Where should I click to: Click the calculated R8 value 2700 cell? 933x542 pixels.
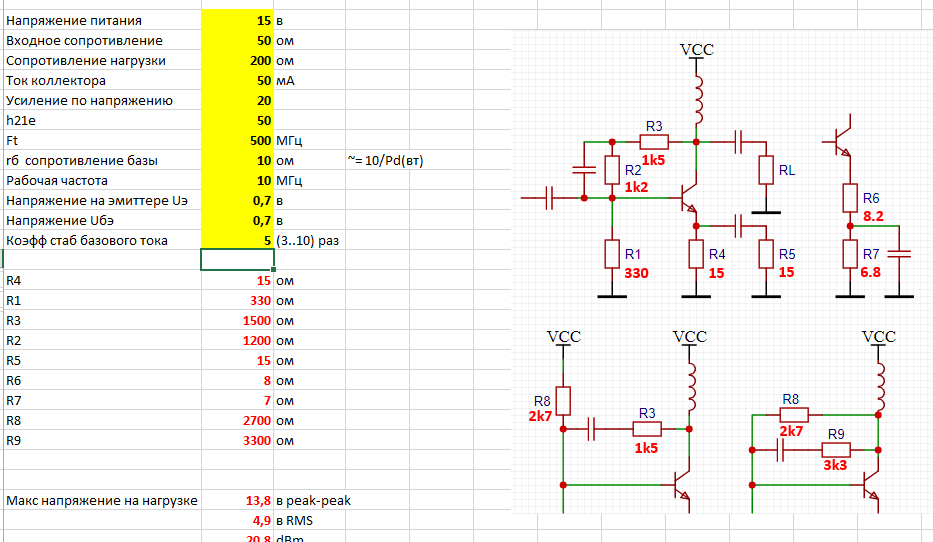[237, 420]
